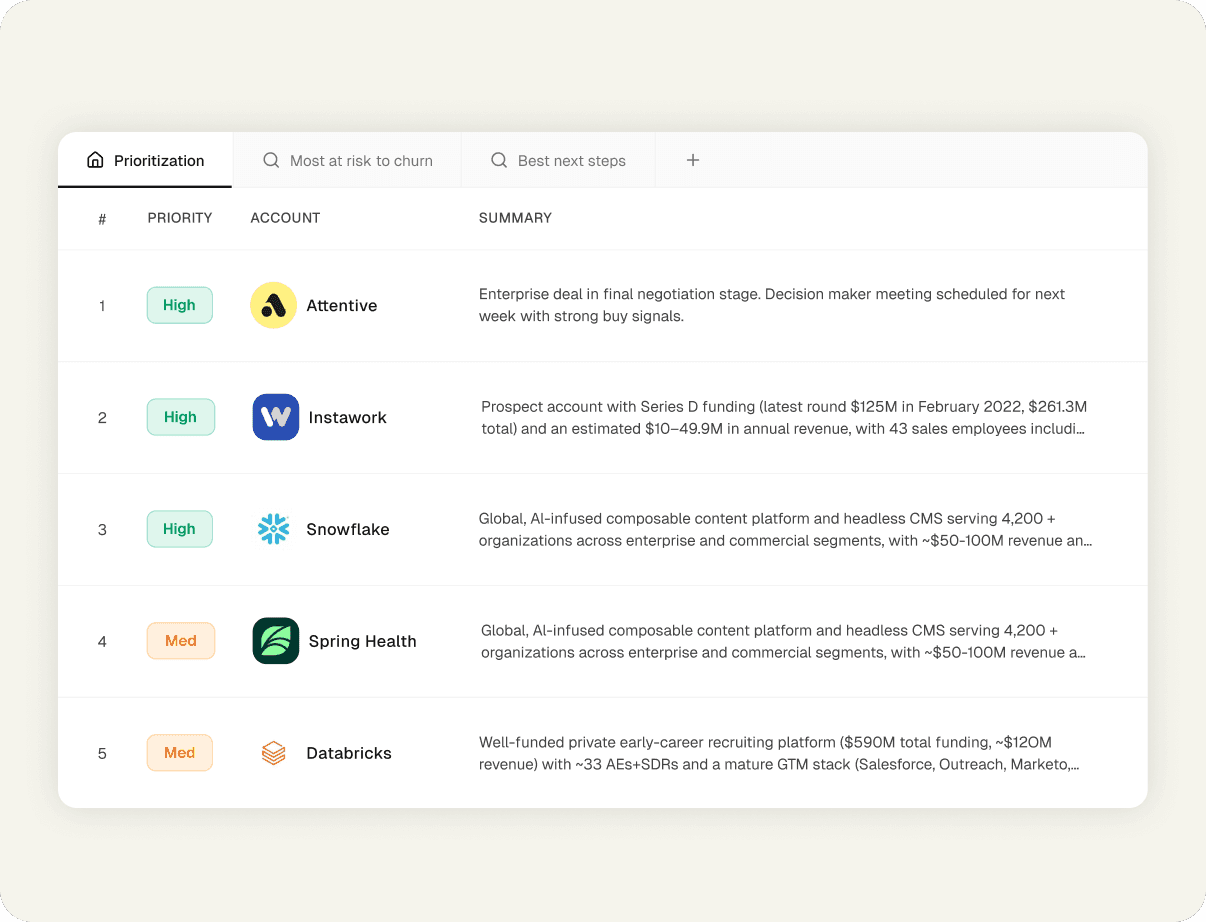Click row number 1
The height and width of the screenshot is (922, 1206).
point(102,306)
